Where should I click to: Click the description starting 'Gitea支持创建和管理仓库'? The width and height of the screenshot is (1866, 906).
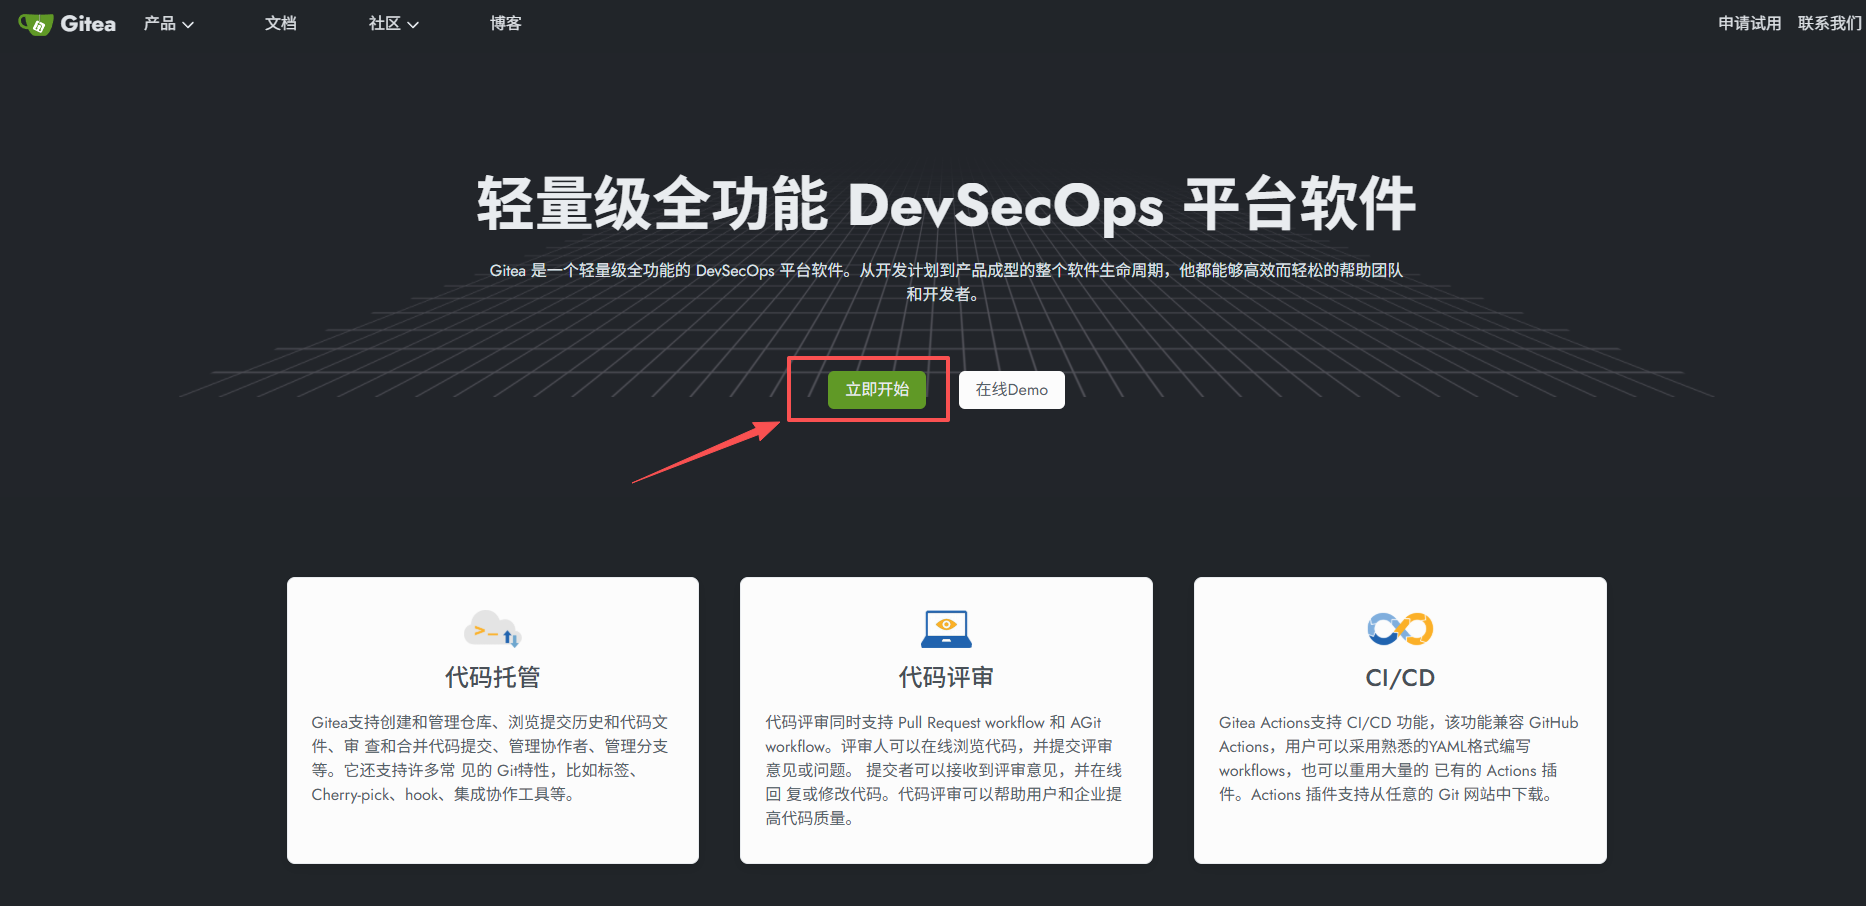tap(491, 758)
